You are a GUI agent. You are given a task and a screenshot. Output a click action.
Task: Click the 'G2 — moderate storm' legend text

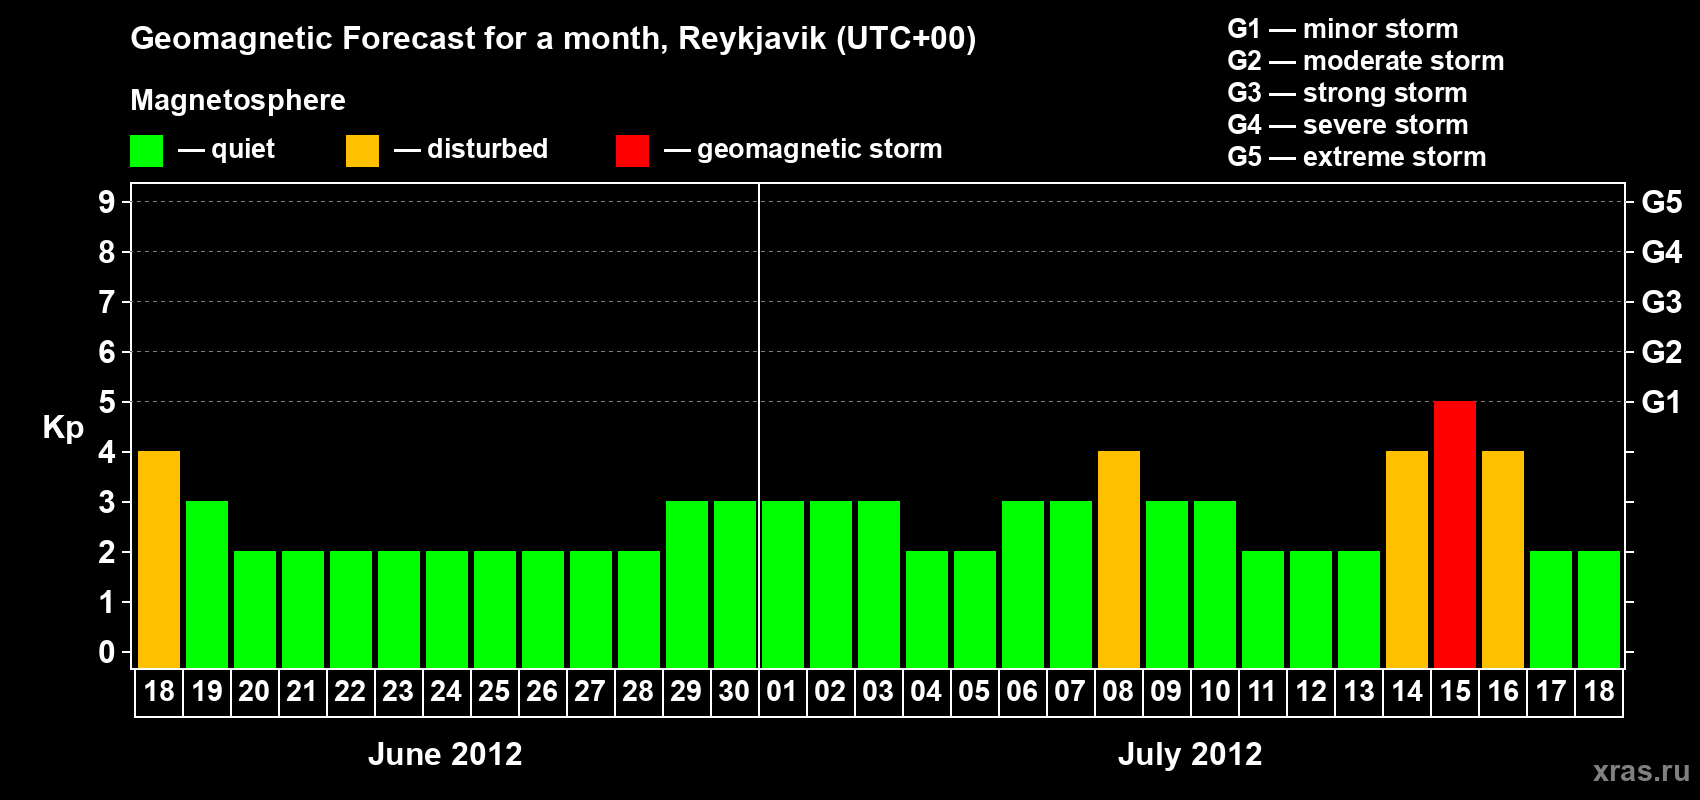click(x=1366, y=61)
